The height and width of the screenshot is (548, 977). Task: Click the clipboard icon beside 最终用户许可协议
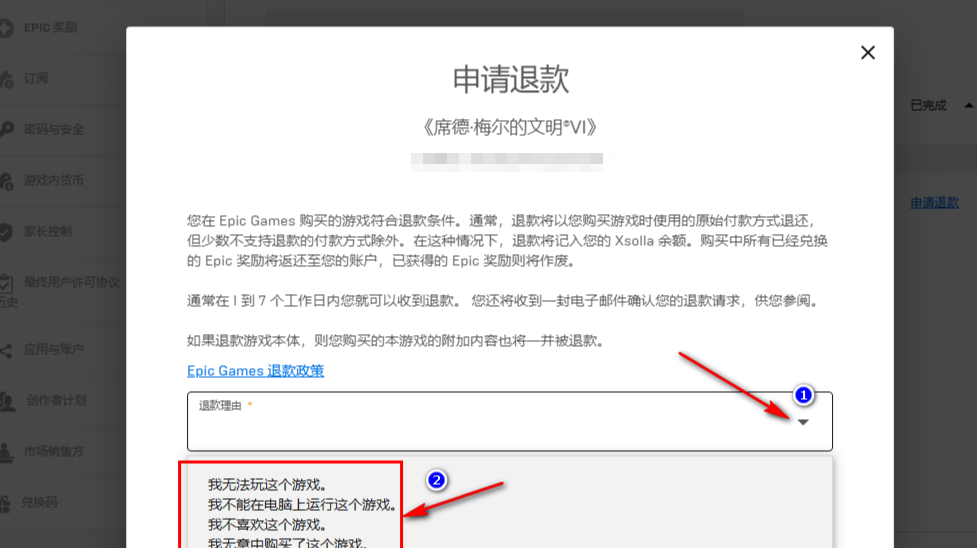pos(6,284)
